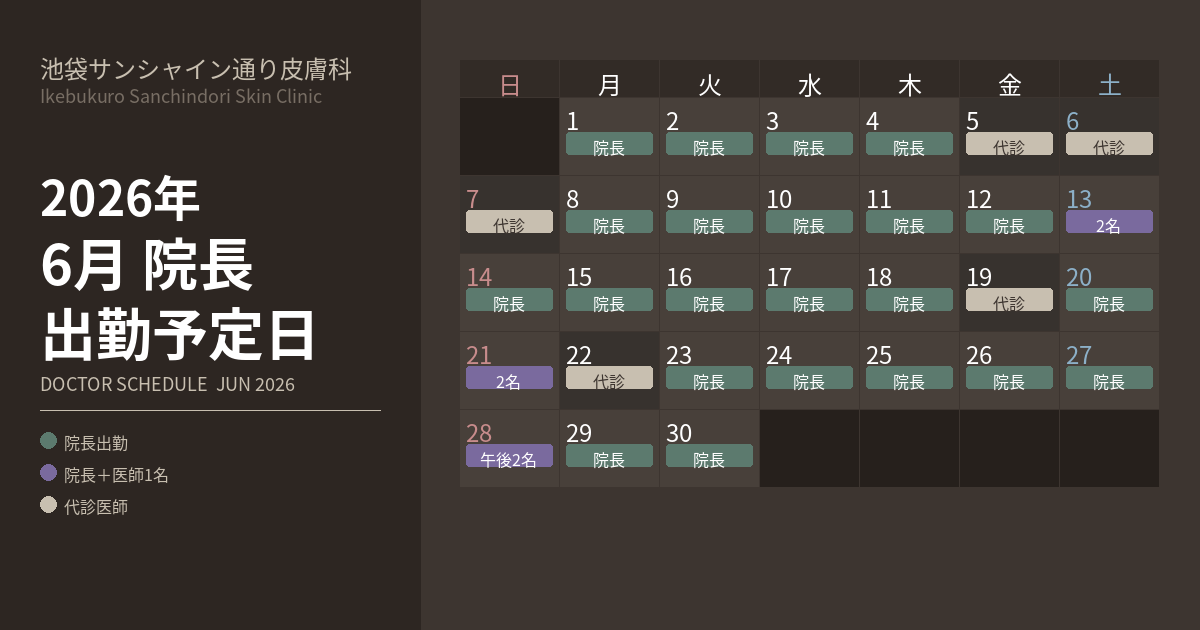Select the 院長 badge on June 17
The width and height of the screenshot is (1200, 630).
coord(809,300)
